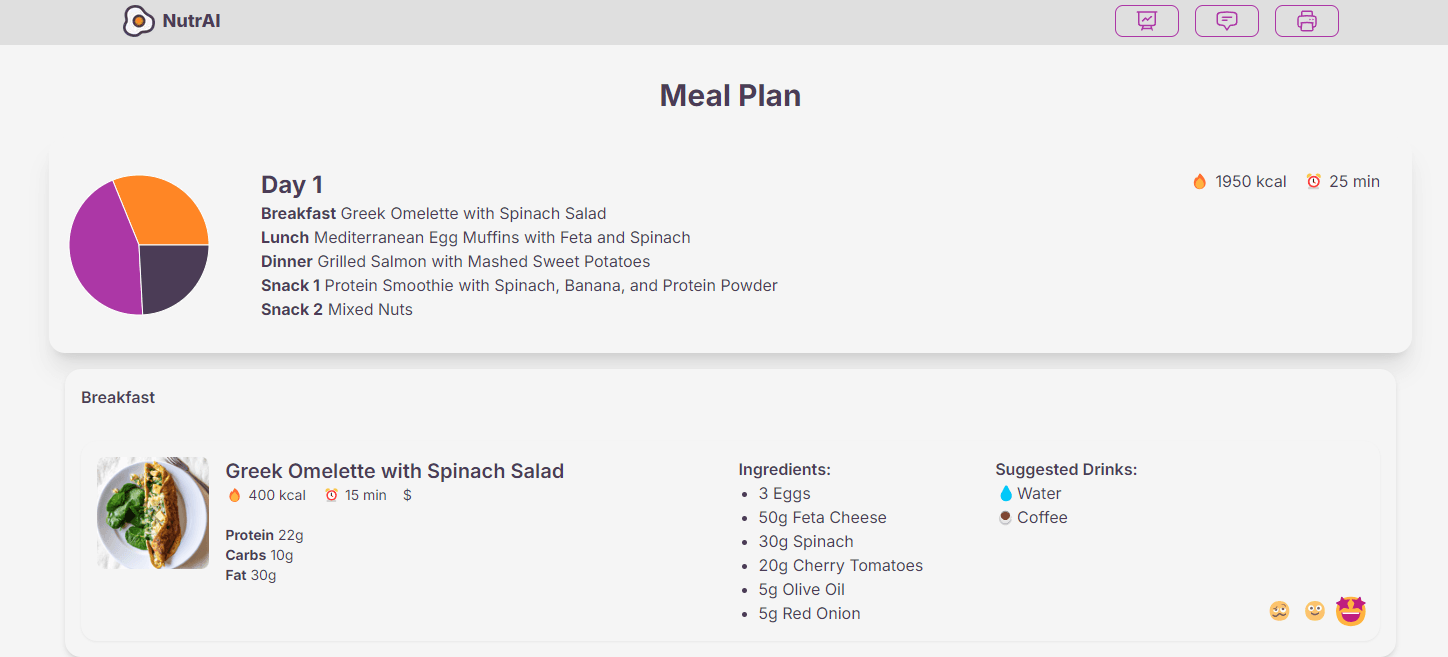Select the Lunch Mediterranean Egg Muffins entry
The width and height of the screenshot is (1448, 657).
pos(476,237)
